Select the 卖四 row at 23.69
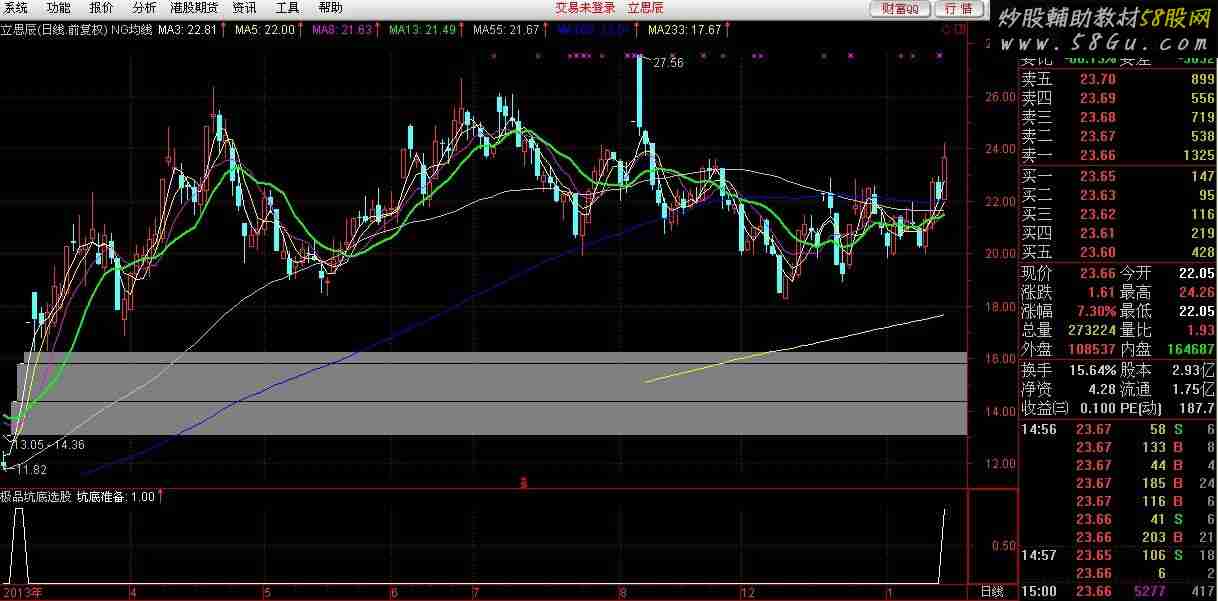 [x=1118, y=98]
